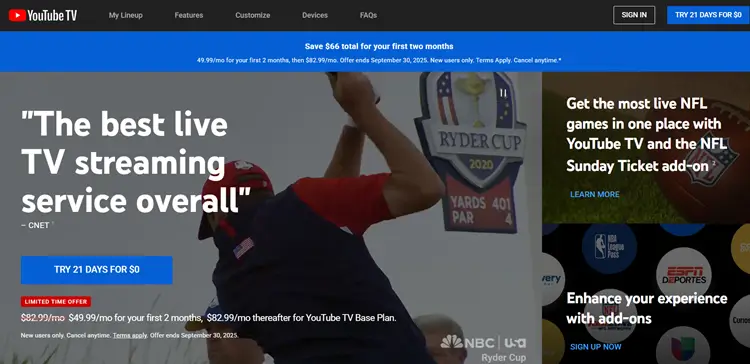
Task: Click the best live TV streaming quote
Action: 136,163
